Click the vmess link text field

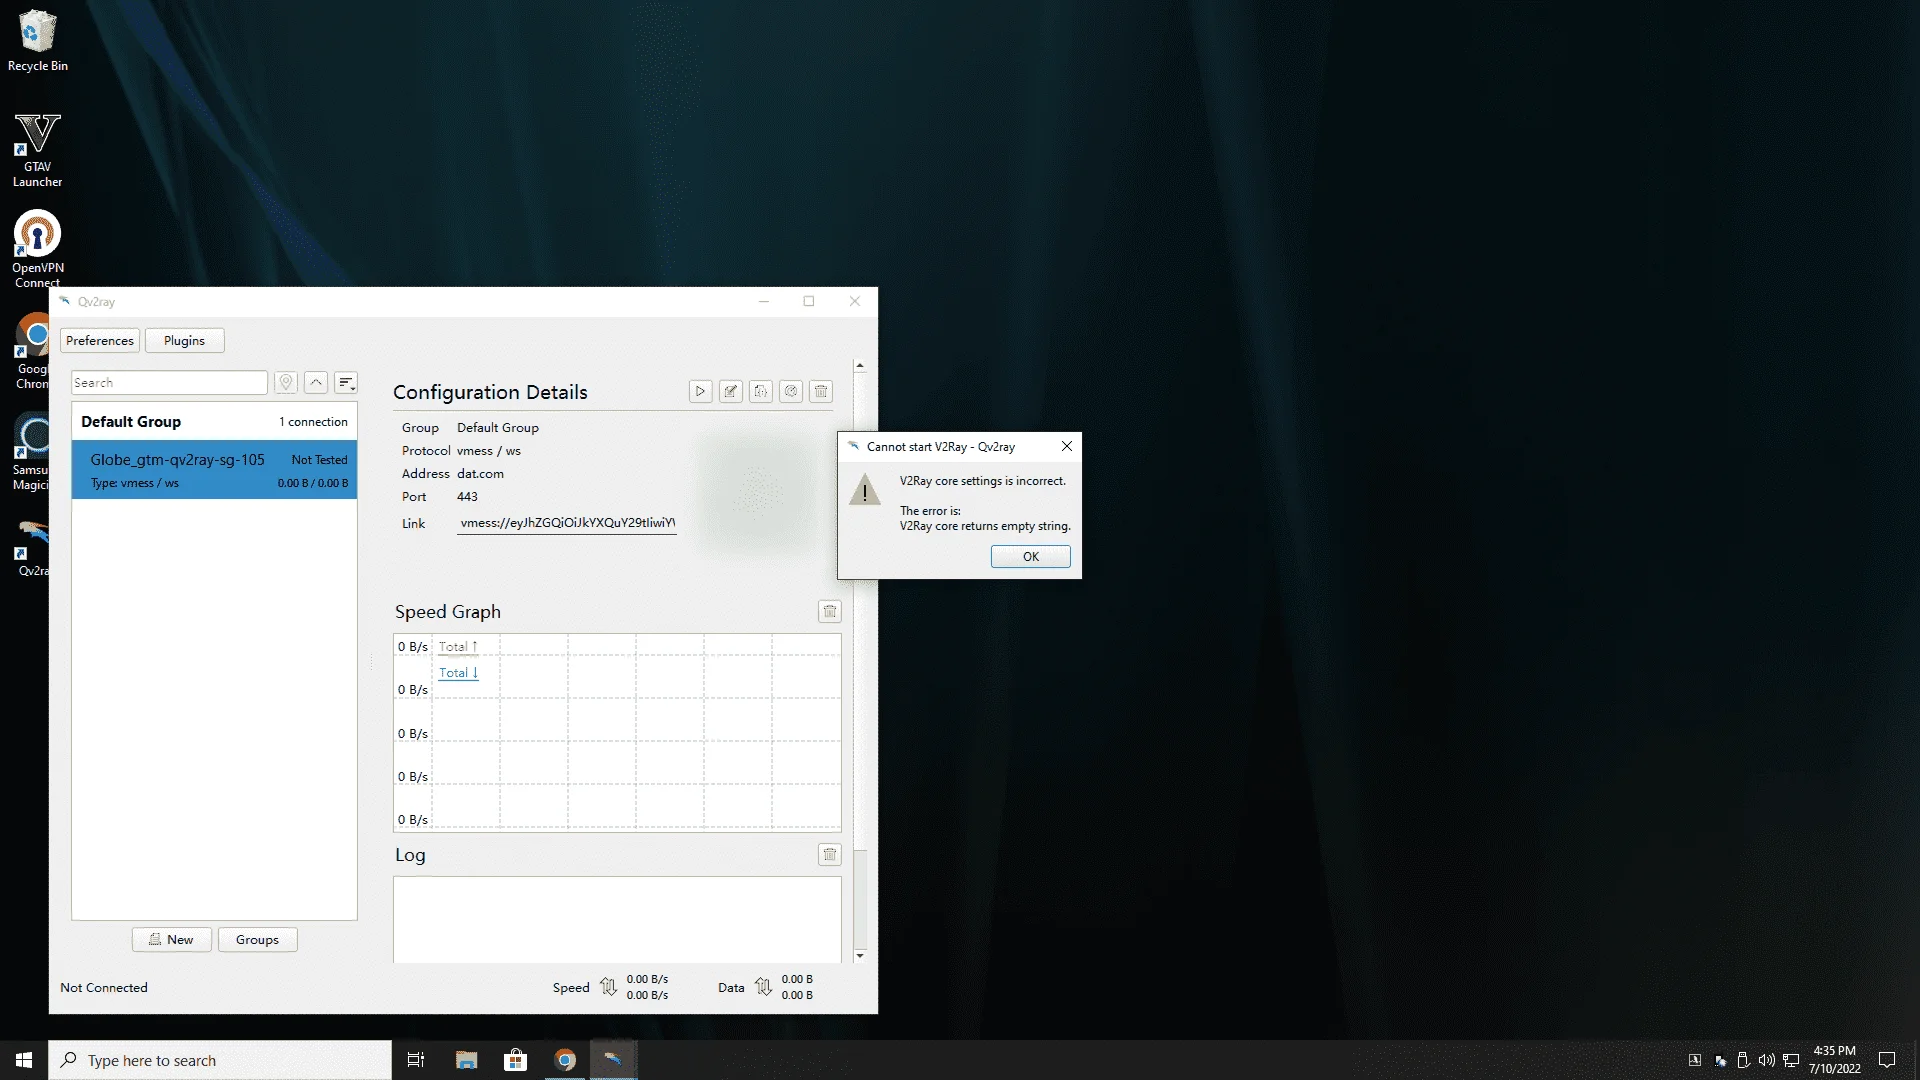point(566,522)
